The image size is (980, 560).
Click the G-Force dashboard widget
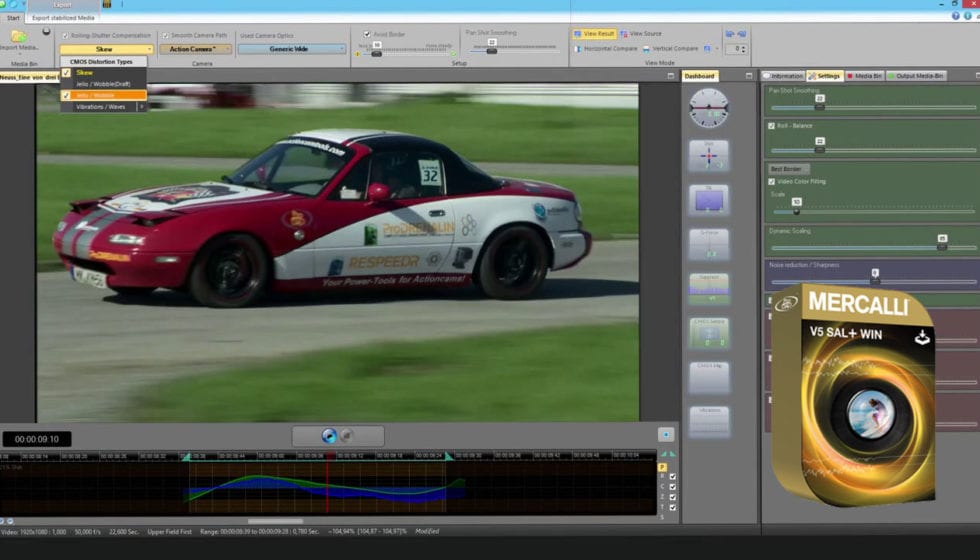tap(708, 244)
